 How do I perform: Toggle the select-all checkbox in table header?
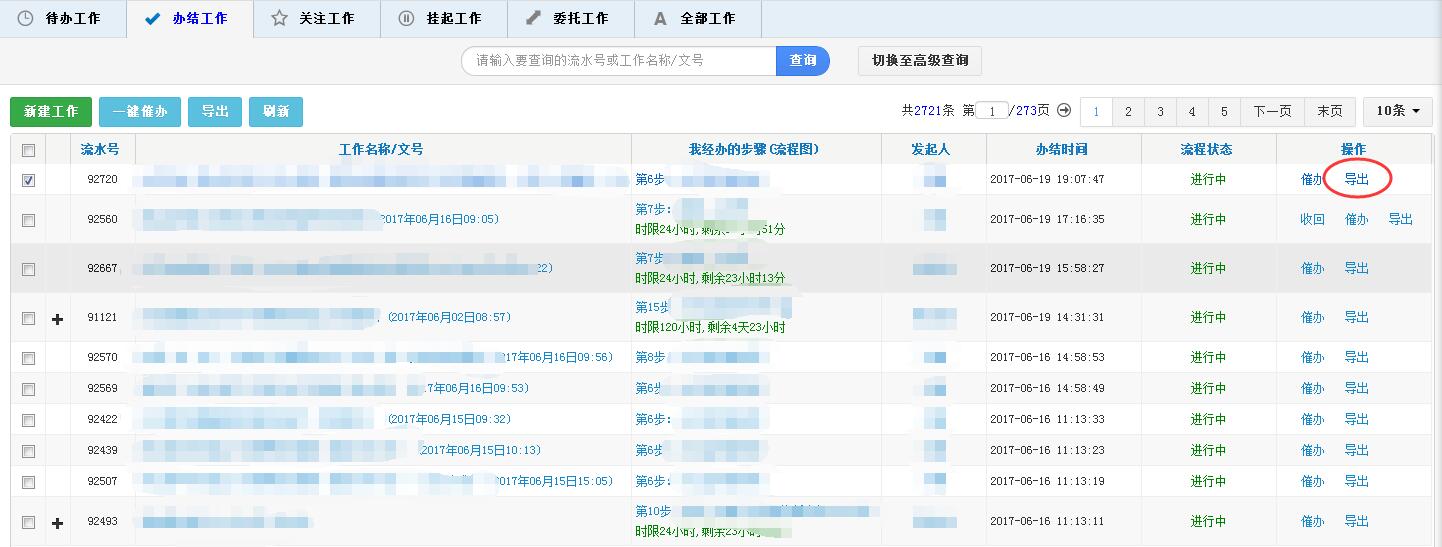click(28, 150)
